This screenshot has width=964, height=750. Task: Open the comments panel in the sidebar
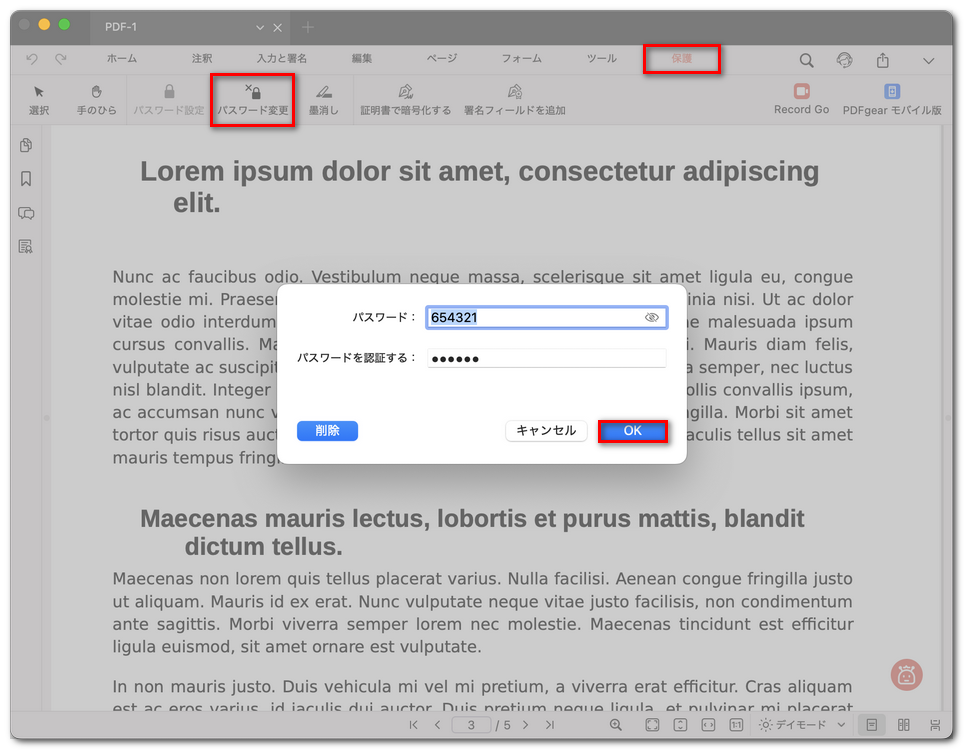(x=25, y=213)
